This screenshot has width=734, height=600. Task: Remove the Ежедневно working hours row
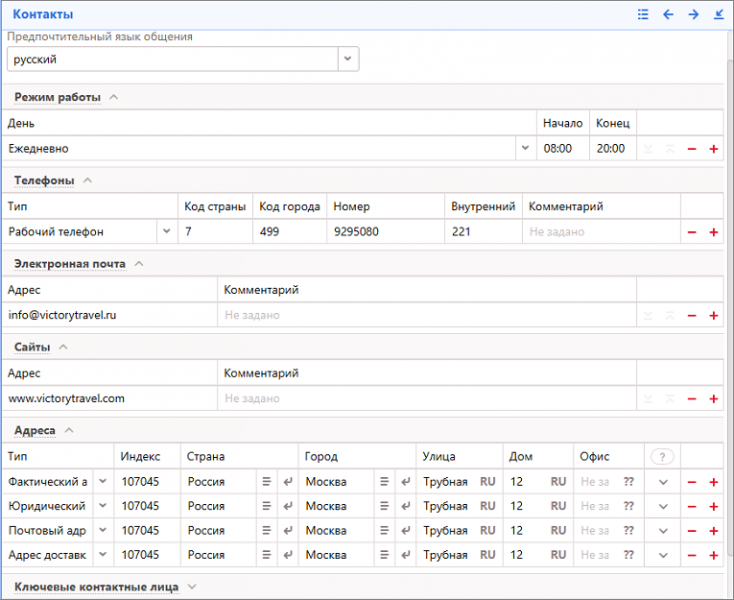tap(691, 149)
